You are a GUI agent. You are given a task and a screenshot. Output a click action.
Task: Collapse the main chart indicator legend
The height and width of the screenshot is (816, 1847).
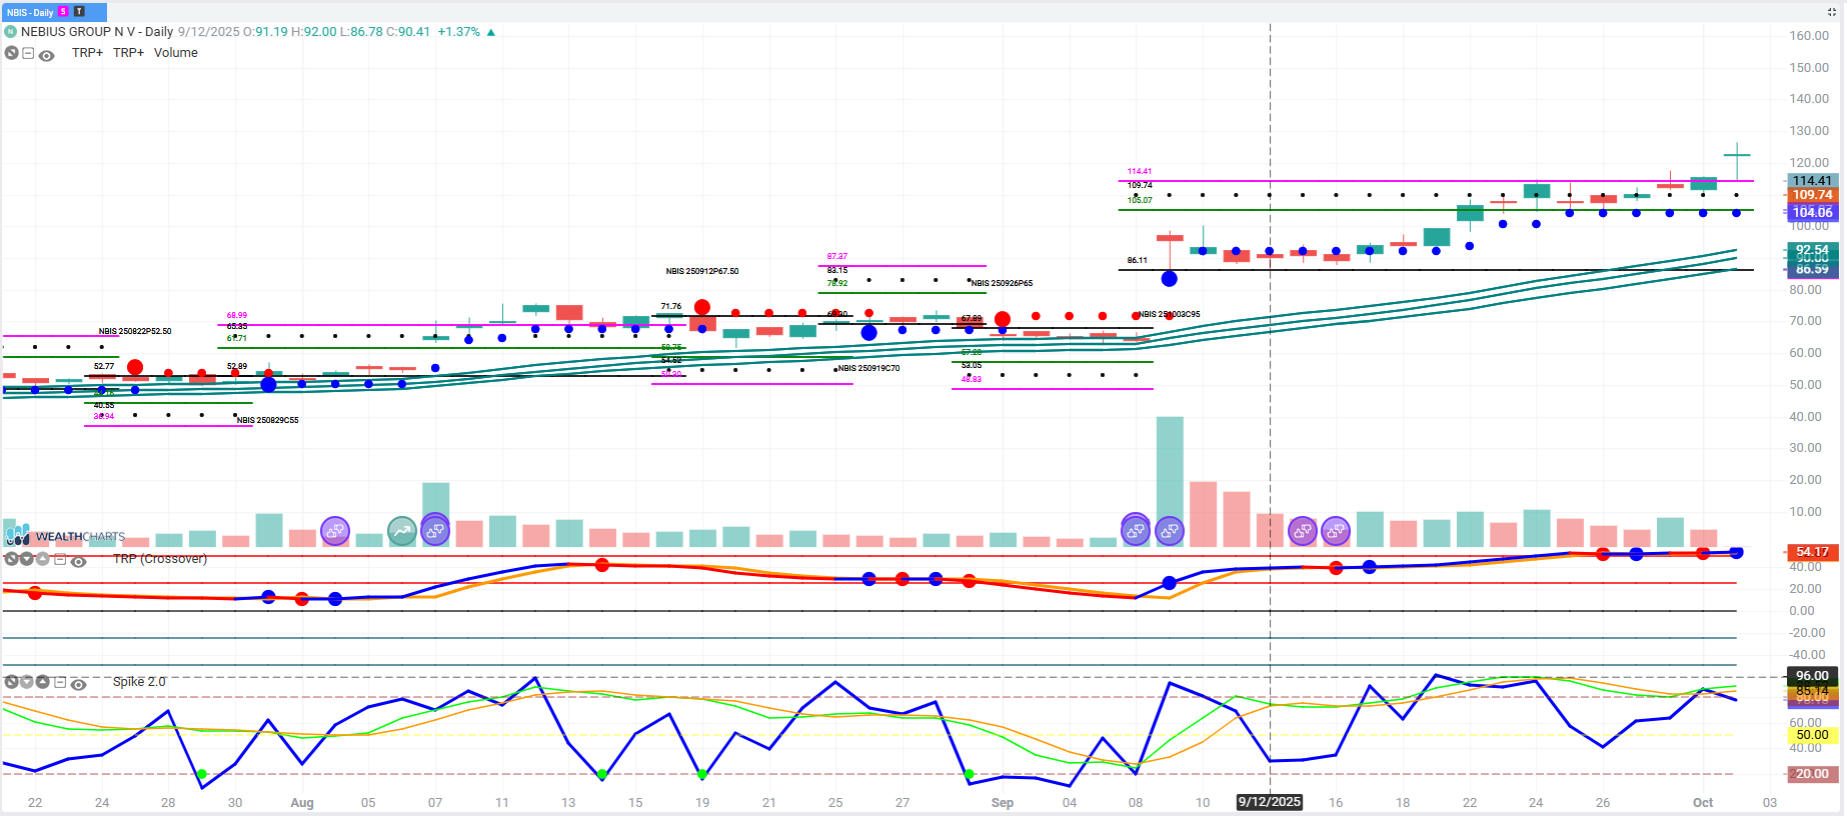pyautogui.click(x=29, y=54)
